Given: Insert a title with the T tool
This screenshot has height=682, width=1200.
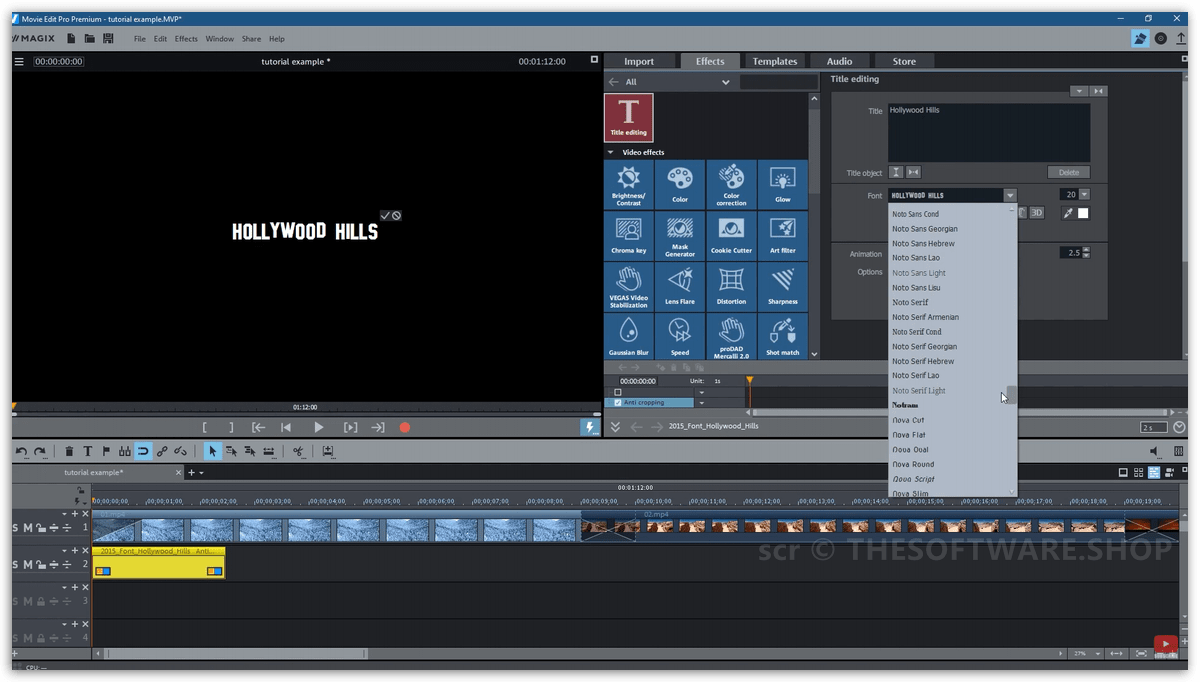Looking at the screenshot, I should [88, 451].
